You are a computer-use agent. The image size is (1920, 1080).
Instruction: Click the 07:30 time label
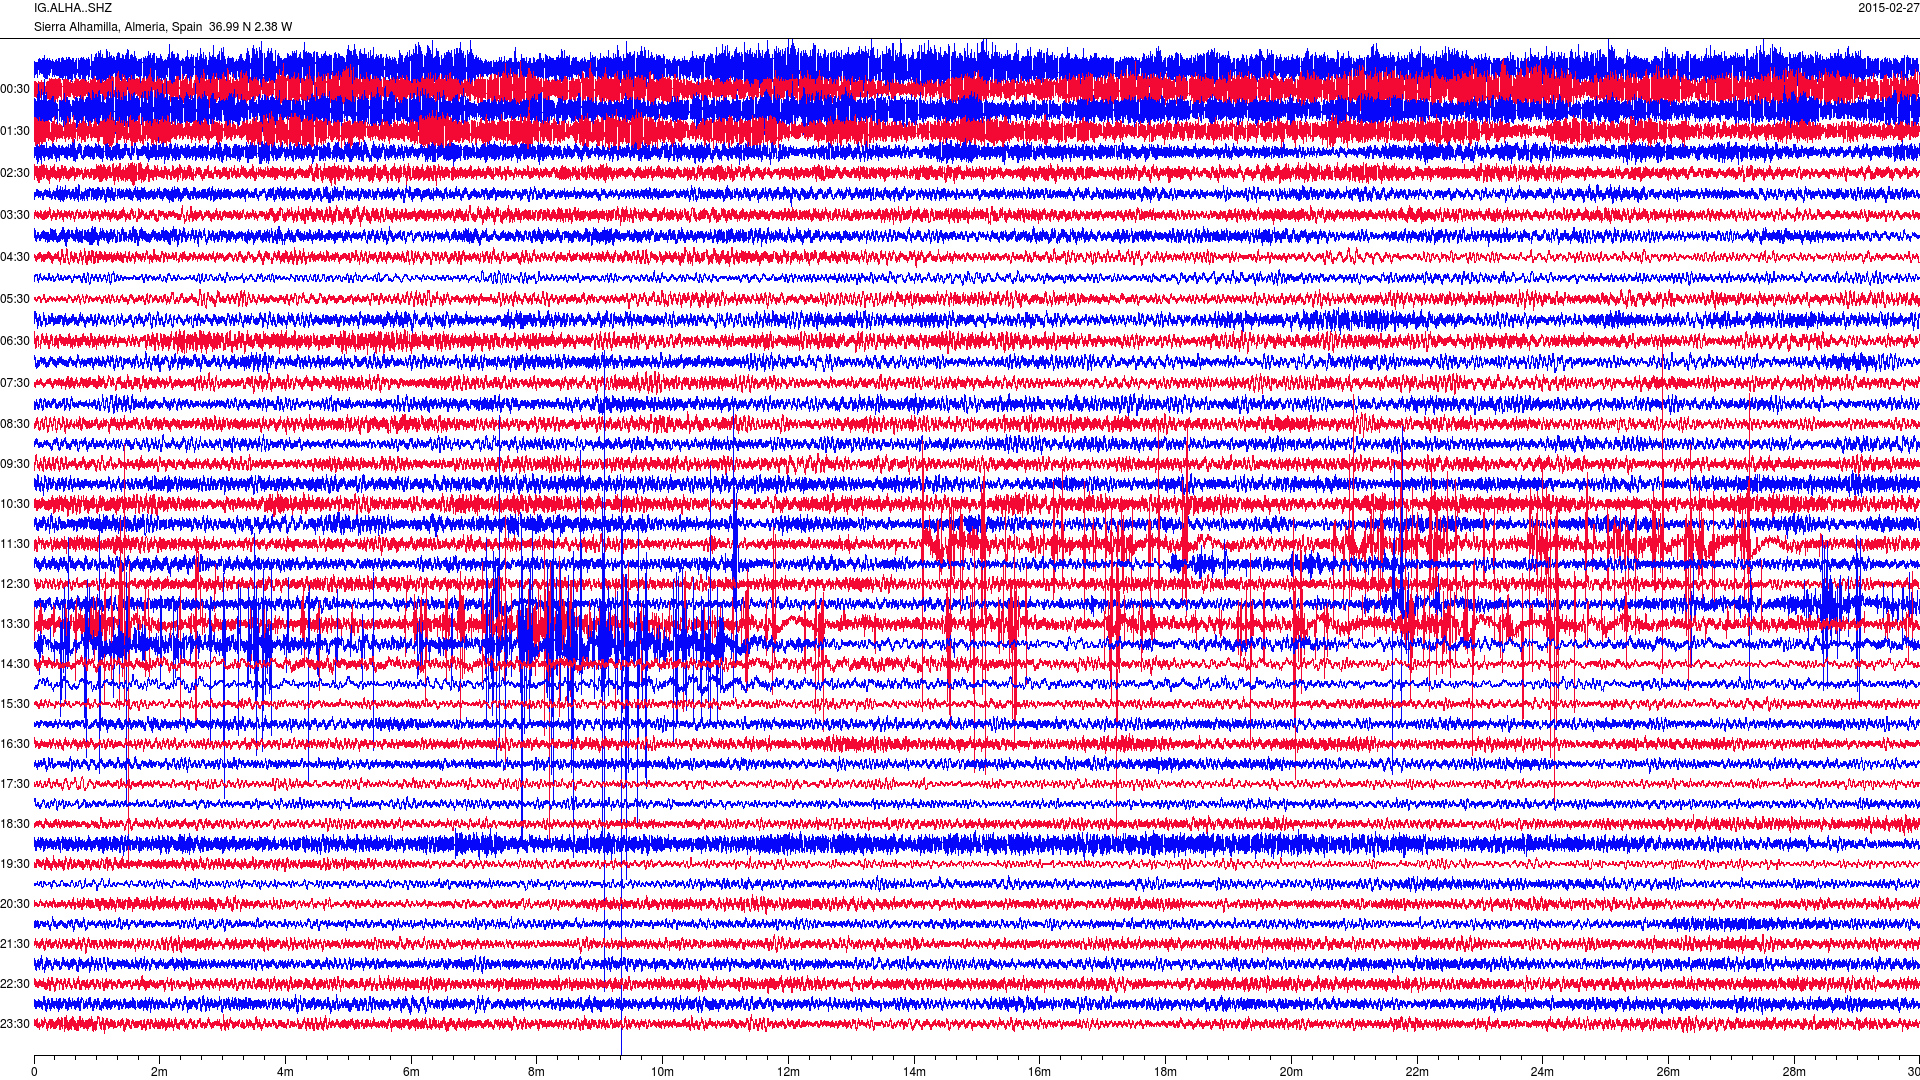coord(15,383)
